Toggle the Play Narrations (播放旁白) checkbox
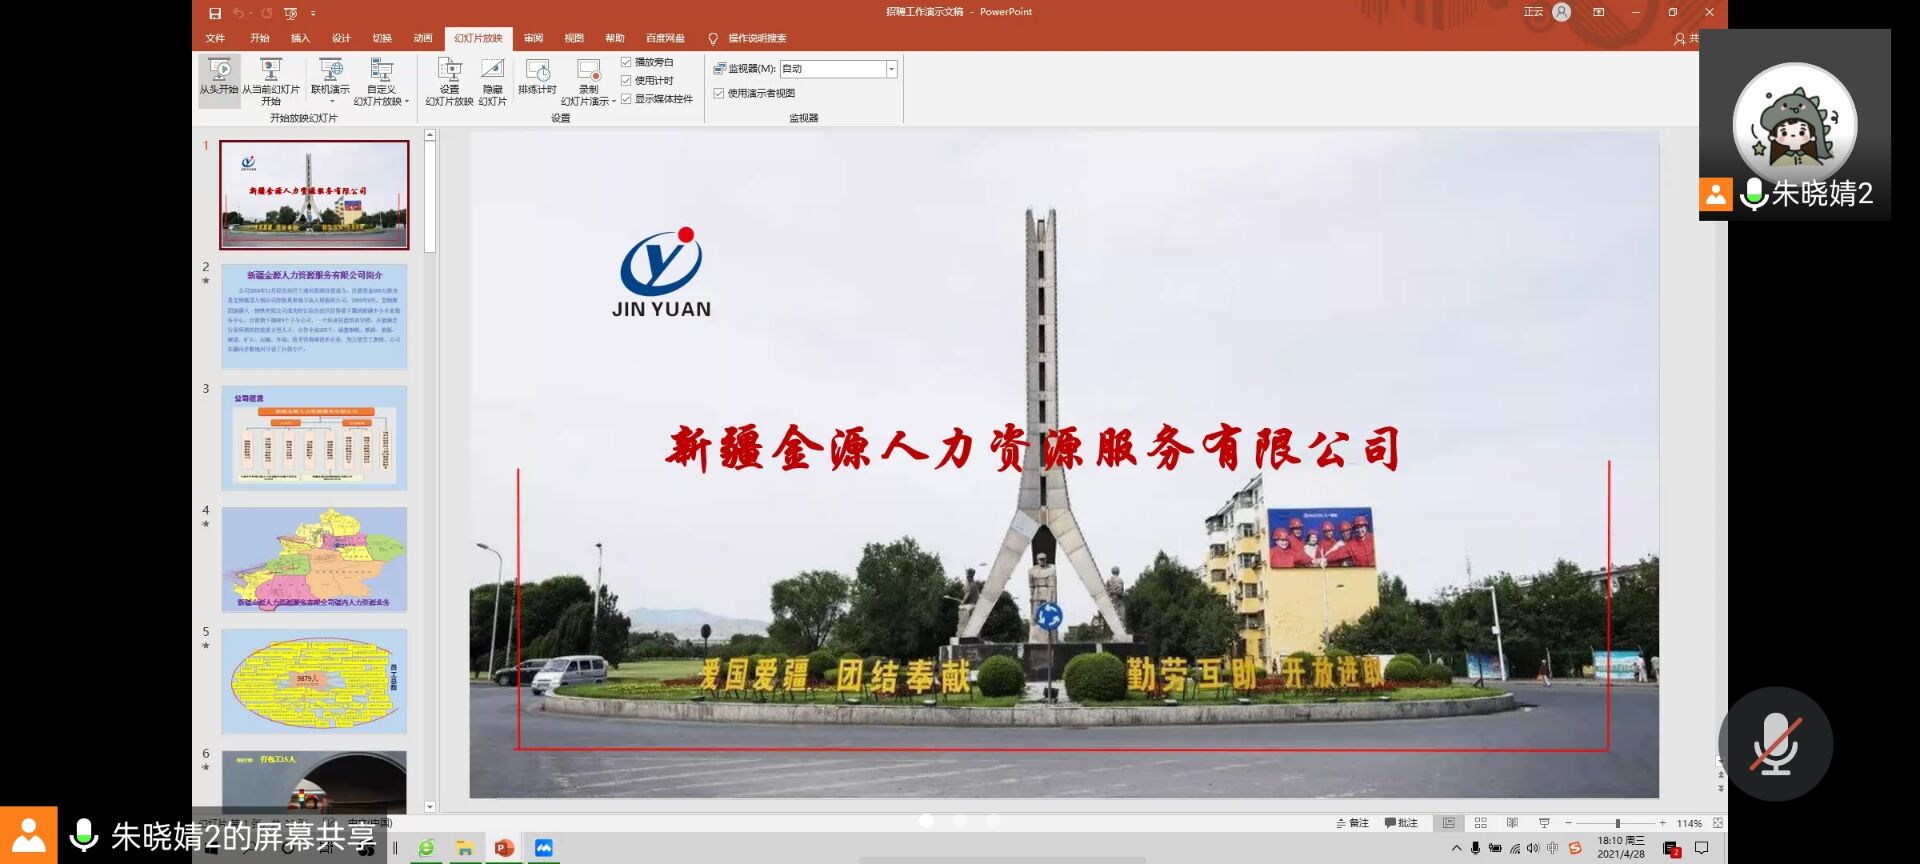This screenshot has height=864, width=1920. [627, 62]
